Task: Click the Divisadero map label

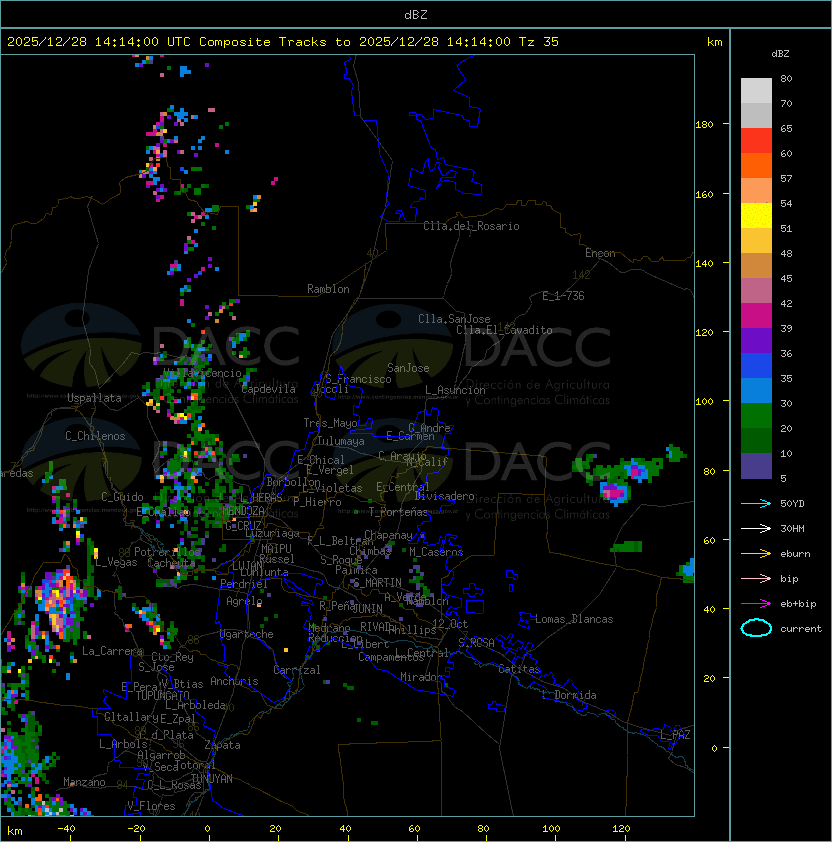Action: 444,496
